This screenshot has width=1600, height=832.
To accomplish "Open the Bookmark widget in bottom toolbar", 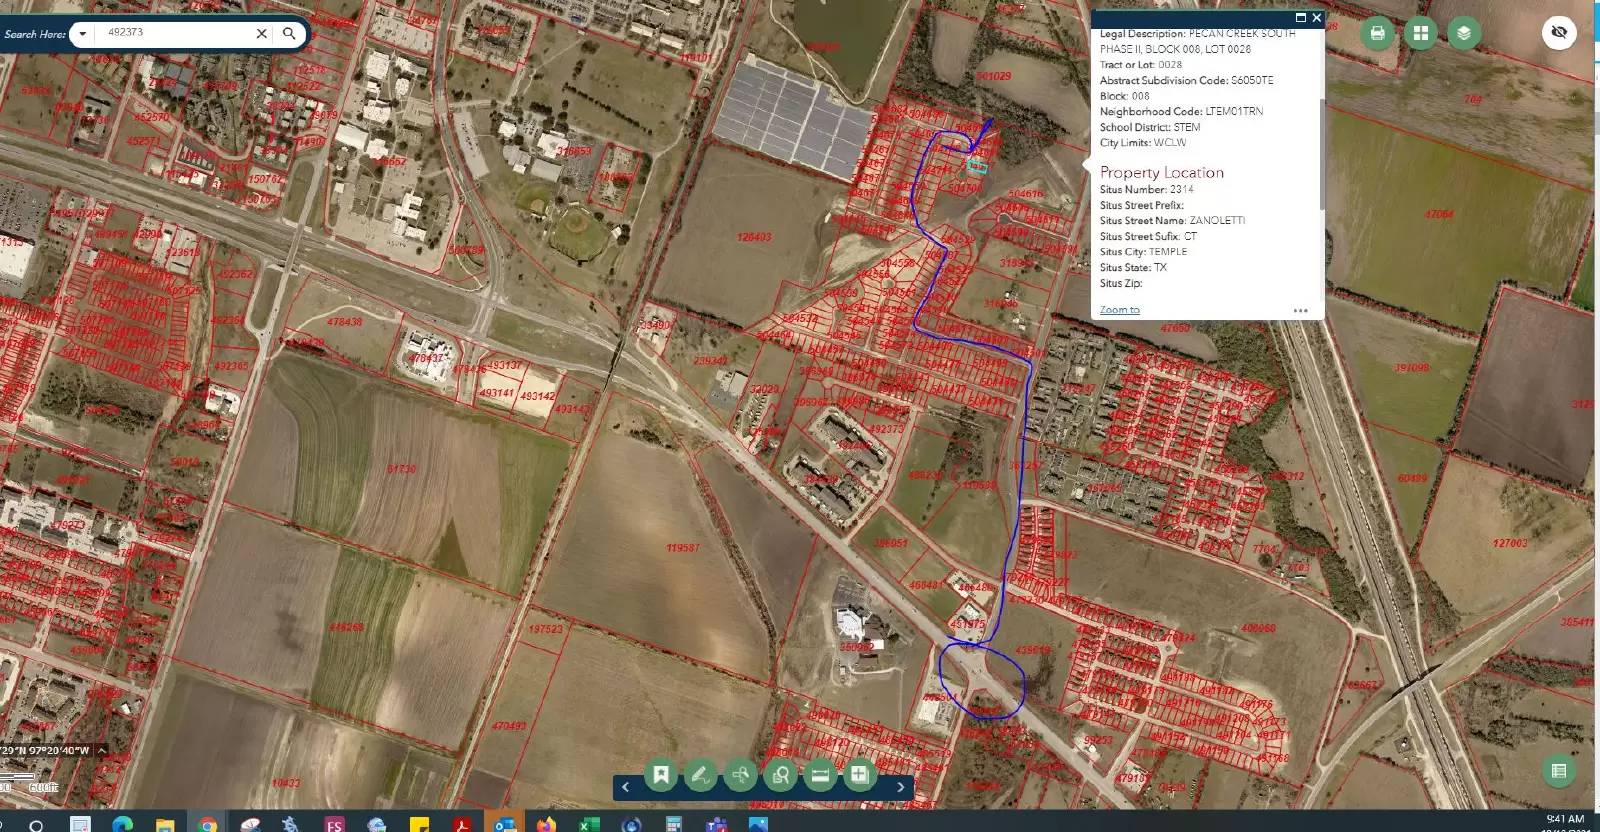I will pyautogui.click(x=661, y=775).
